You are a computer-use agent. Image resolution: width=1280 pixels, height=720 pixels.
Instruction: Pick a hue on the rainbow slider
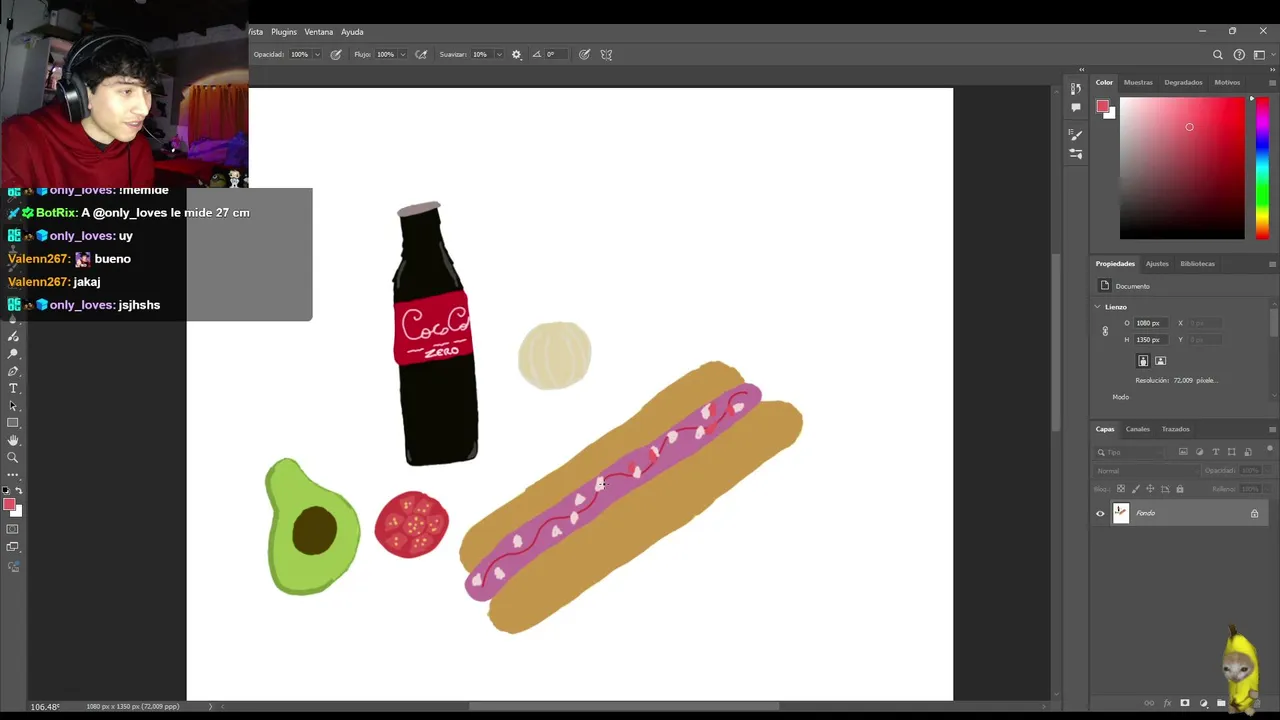pyautogui.click(x=1262, y=168)
